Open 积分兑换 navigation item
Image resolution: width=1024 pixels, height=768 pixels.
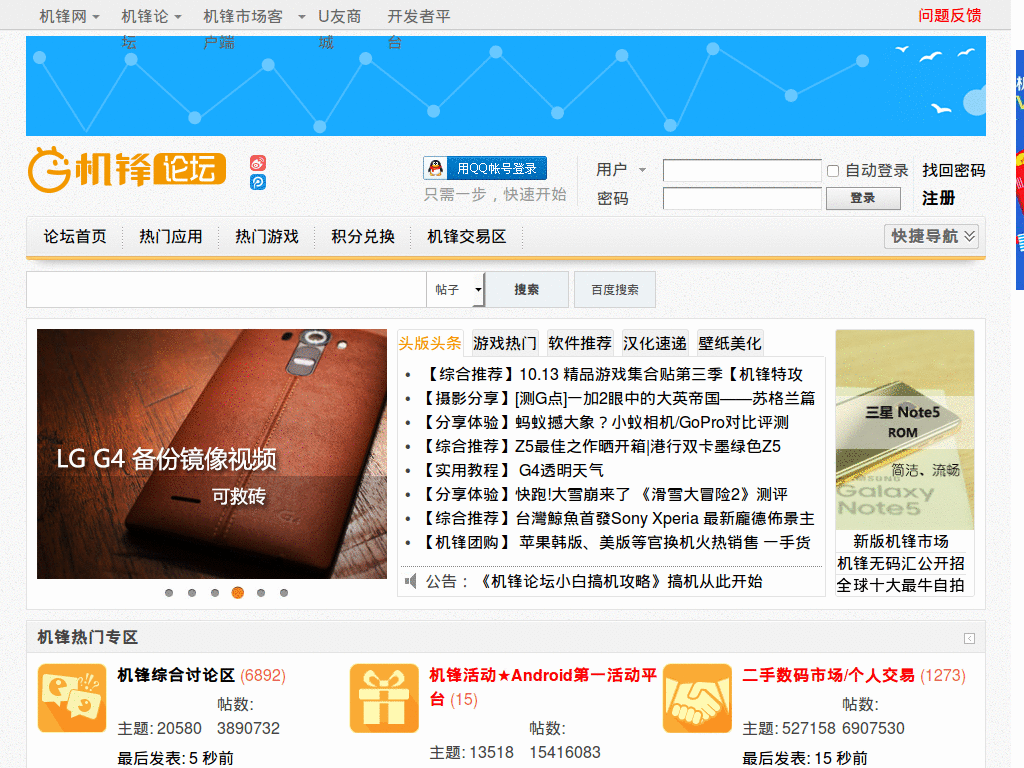point(363,236)
